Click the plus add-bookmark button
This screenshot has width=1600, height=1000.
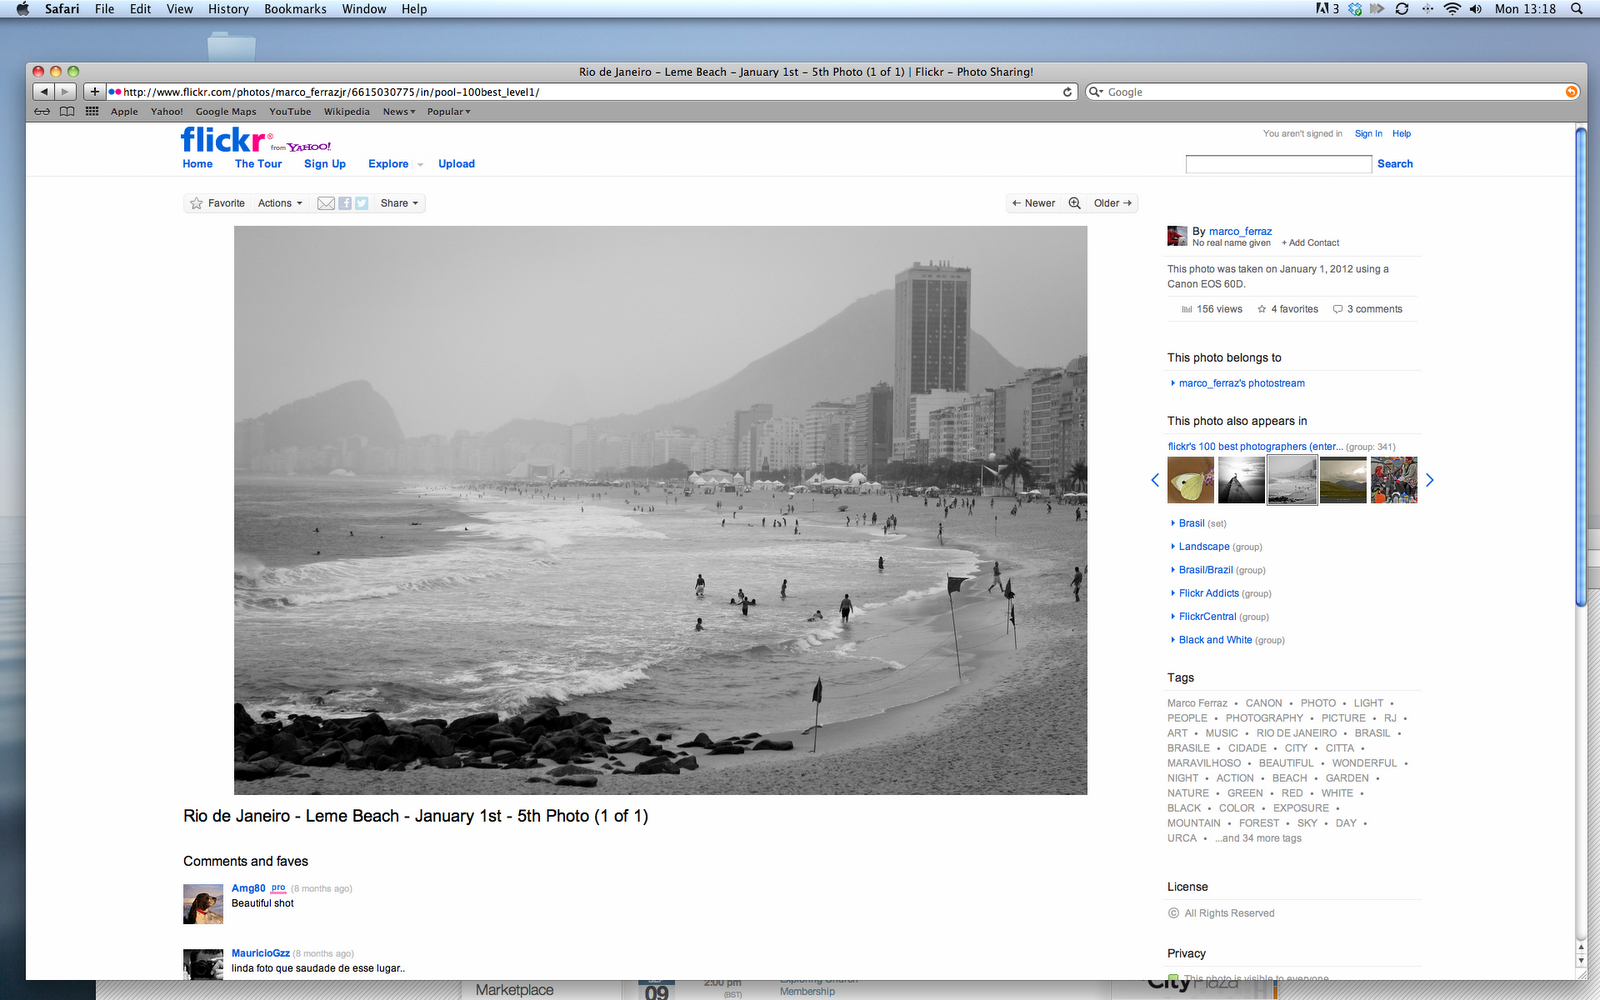(95, 92)
